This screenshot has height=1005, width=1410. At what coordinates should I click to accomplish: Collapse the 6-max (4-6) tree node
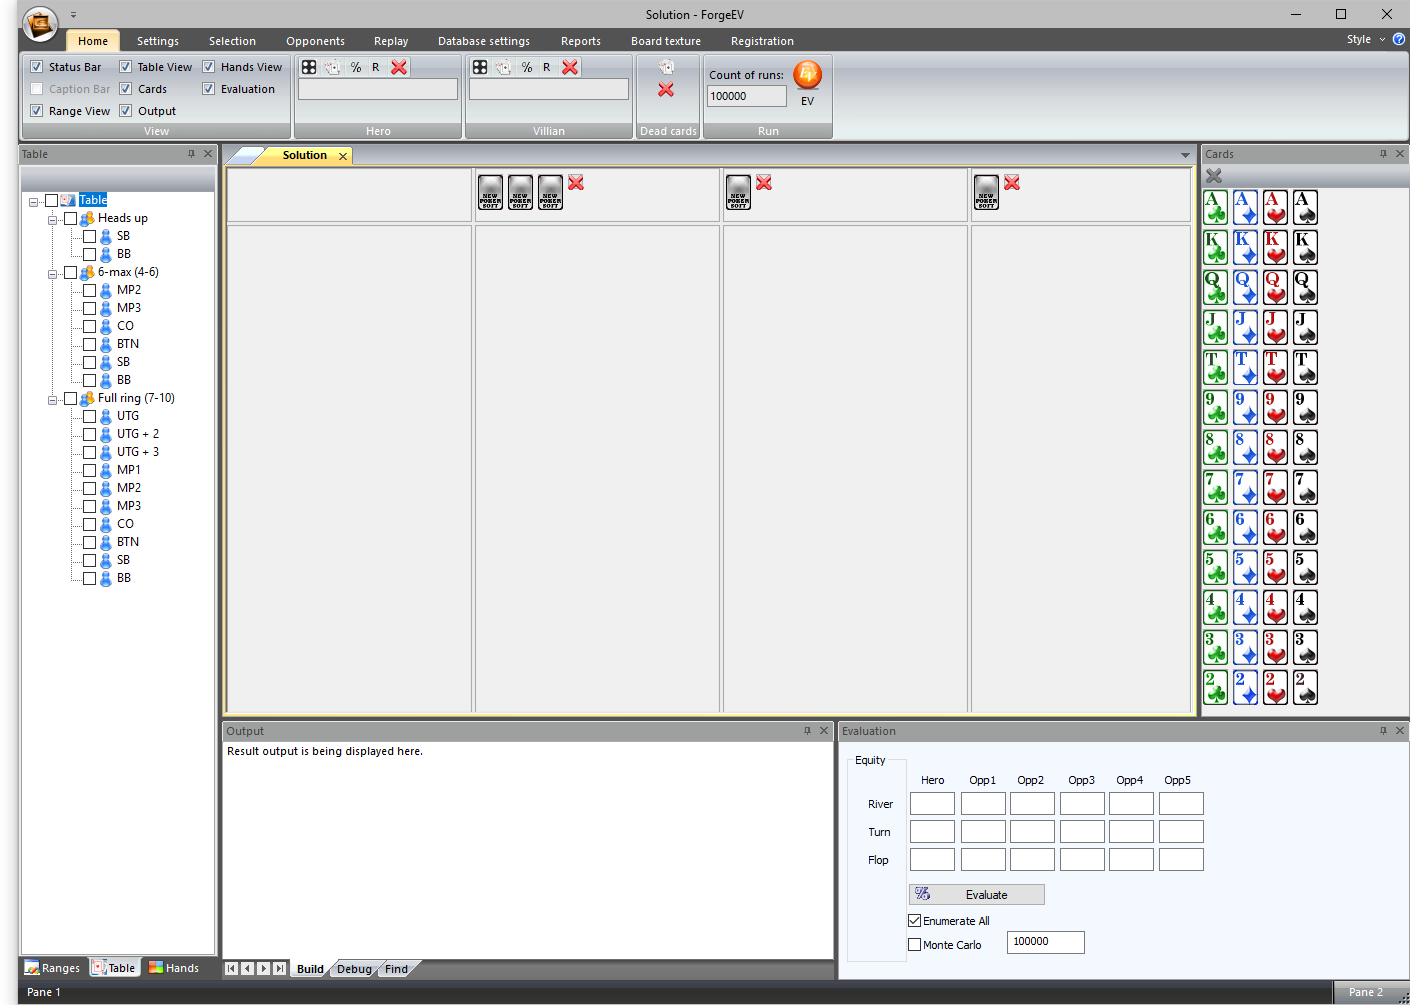click(x=52, y=273)
